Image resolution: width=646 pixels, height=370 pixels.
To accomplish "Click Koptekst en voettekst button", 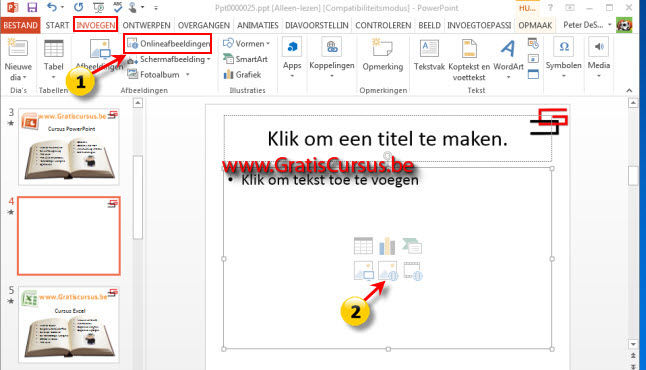I will [x=469, y=59].
